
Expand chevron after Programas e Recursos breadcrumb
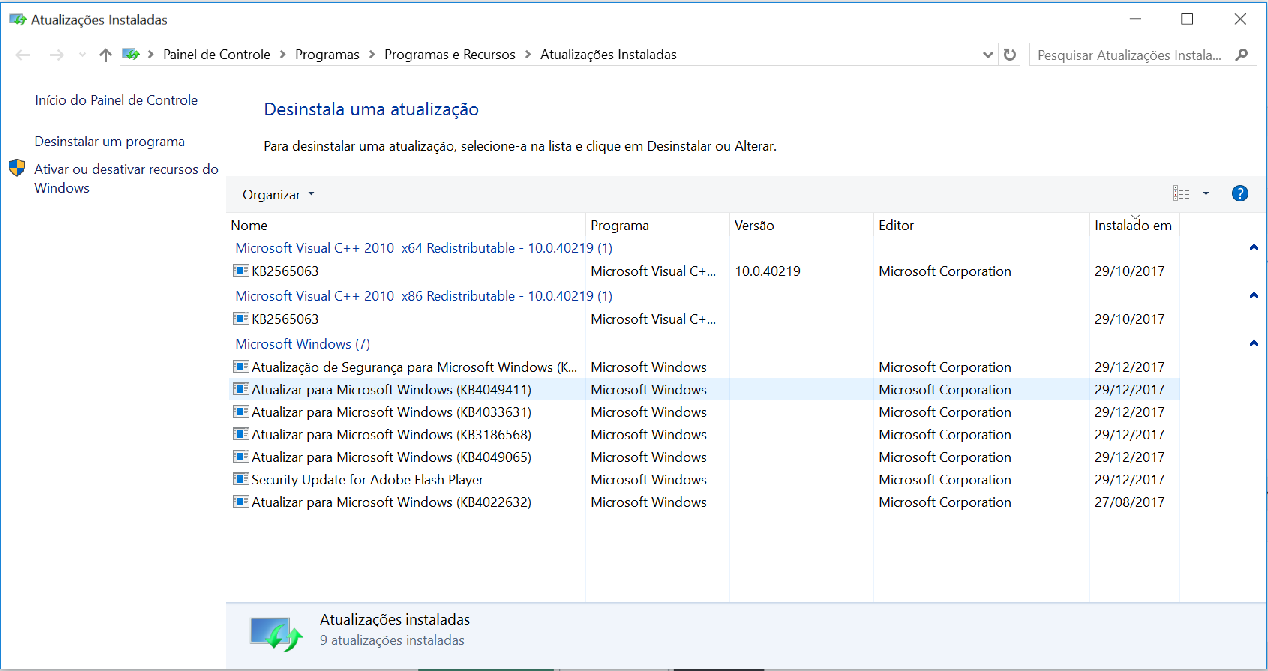(x=528, y=55)
